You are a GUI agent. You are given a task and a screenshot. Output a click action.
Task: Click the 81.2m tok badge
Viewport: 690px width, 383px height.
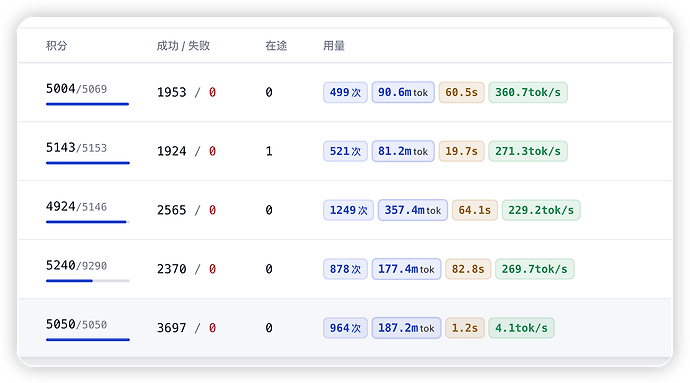[x=403, y=151]
